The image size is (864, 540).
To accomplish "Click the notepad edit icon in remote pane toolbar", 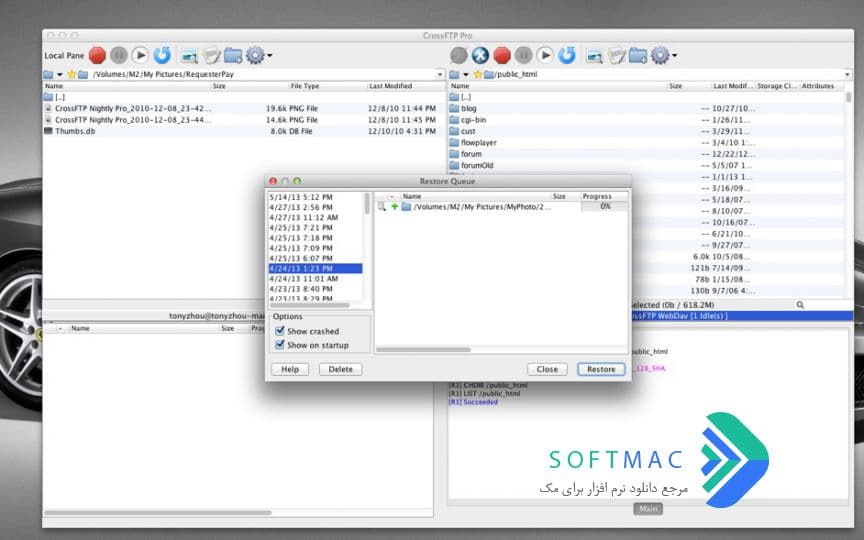I will 616,56.
